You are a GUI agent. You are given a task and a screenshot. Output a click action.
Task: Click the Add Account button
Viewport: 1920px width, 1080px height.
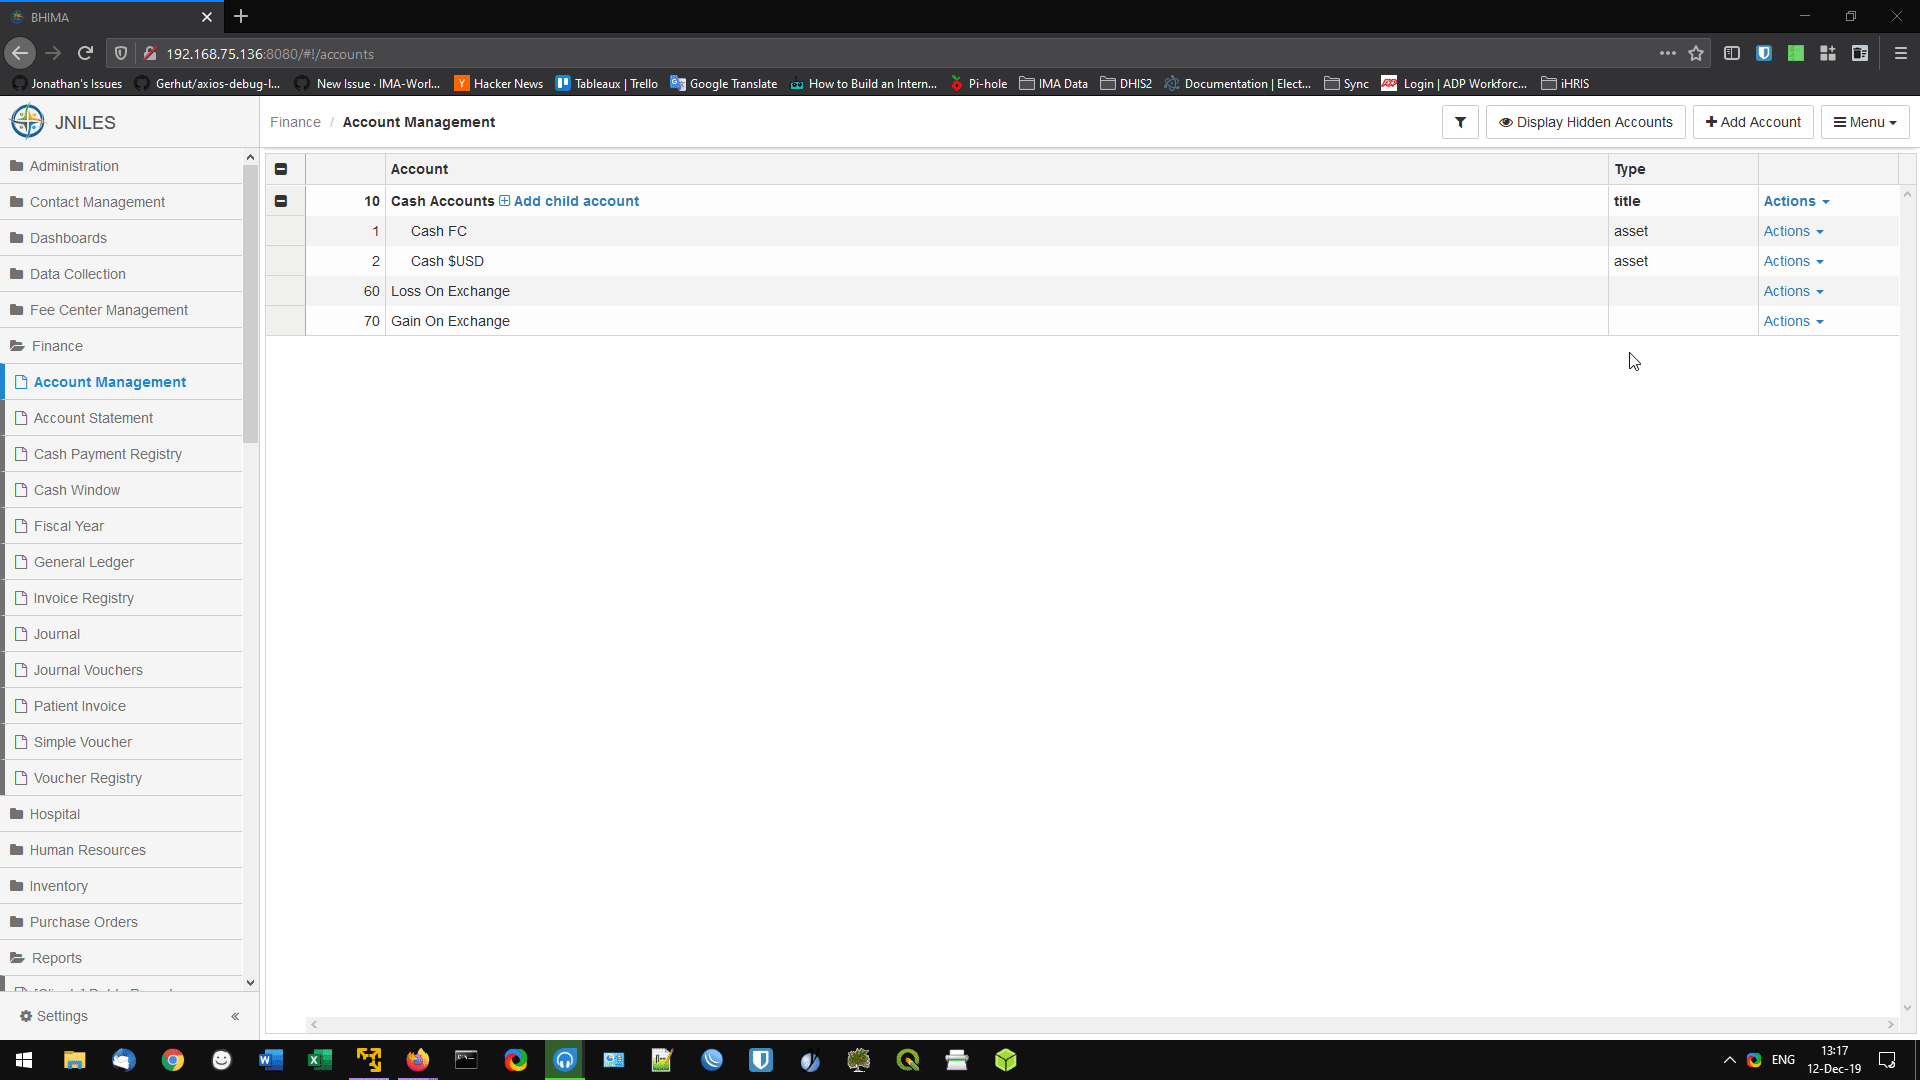pos(1752,121)
